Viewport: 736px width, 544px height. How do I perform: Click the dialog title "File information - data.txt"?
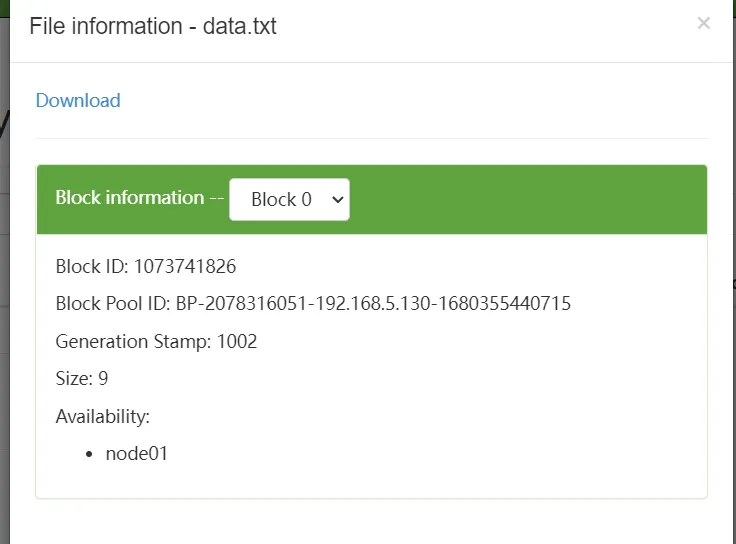click(x=153, y=26)
